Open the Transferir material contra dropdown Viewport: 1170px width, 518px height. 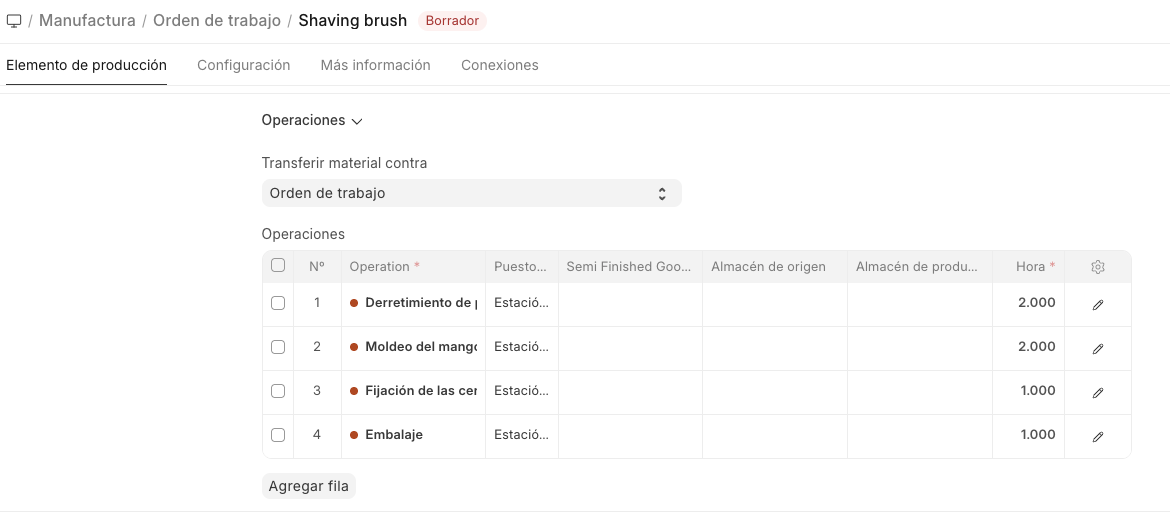coord(472,193)
